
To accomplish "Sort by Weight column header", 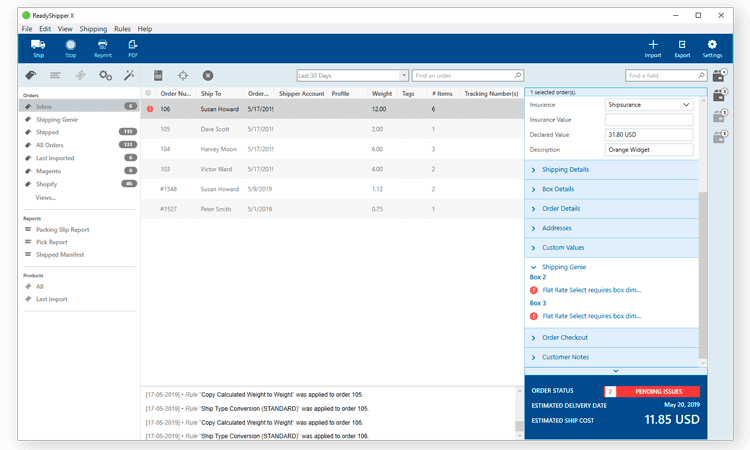I will pos(382,94).
